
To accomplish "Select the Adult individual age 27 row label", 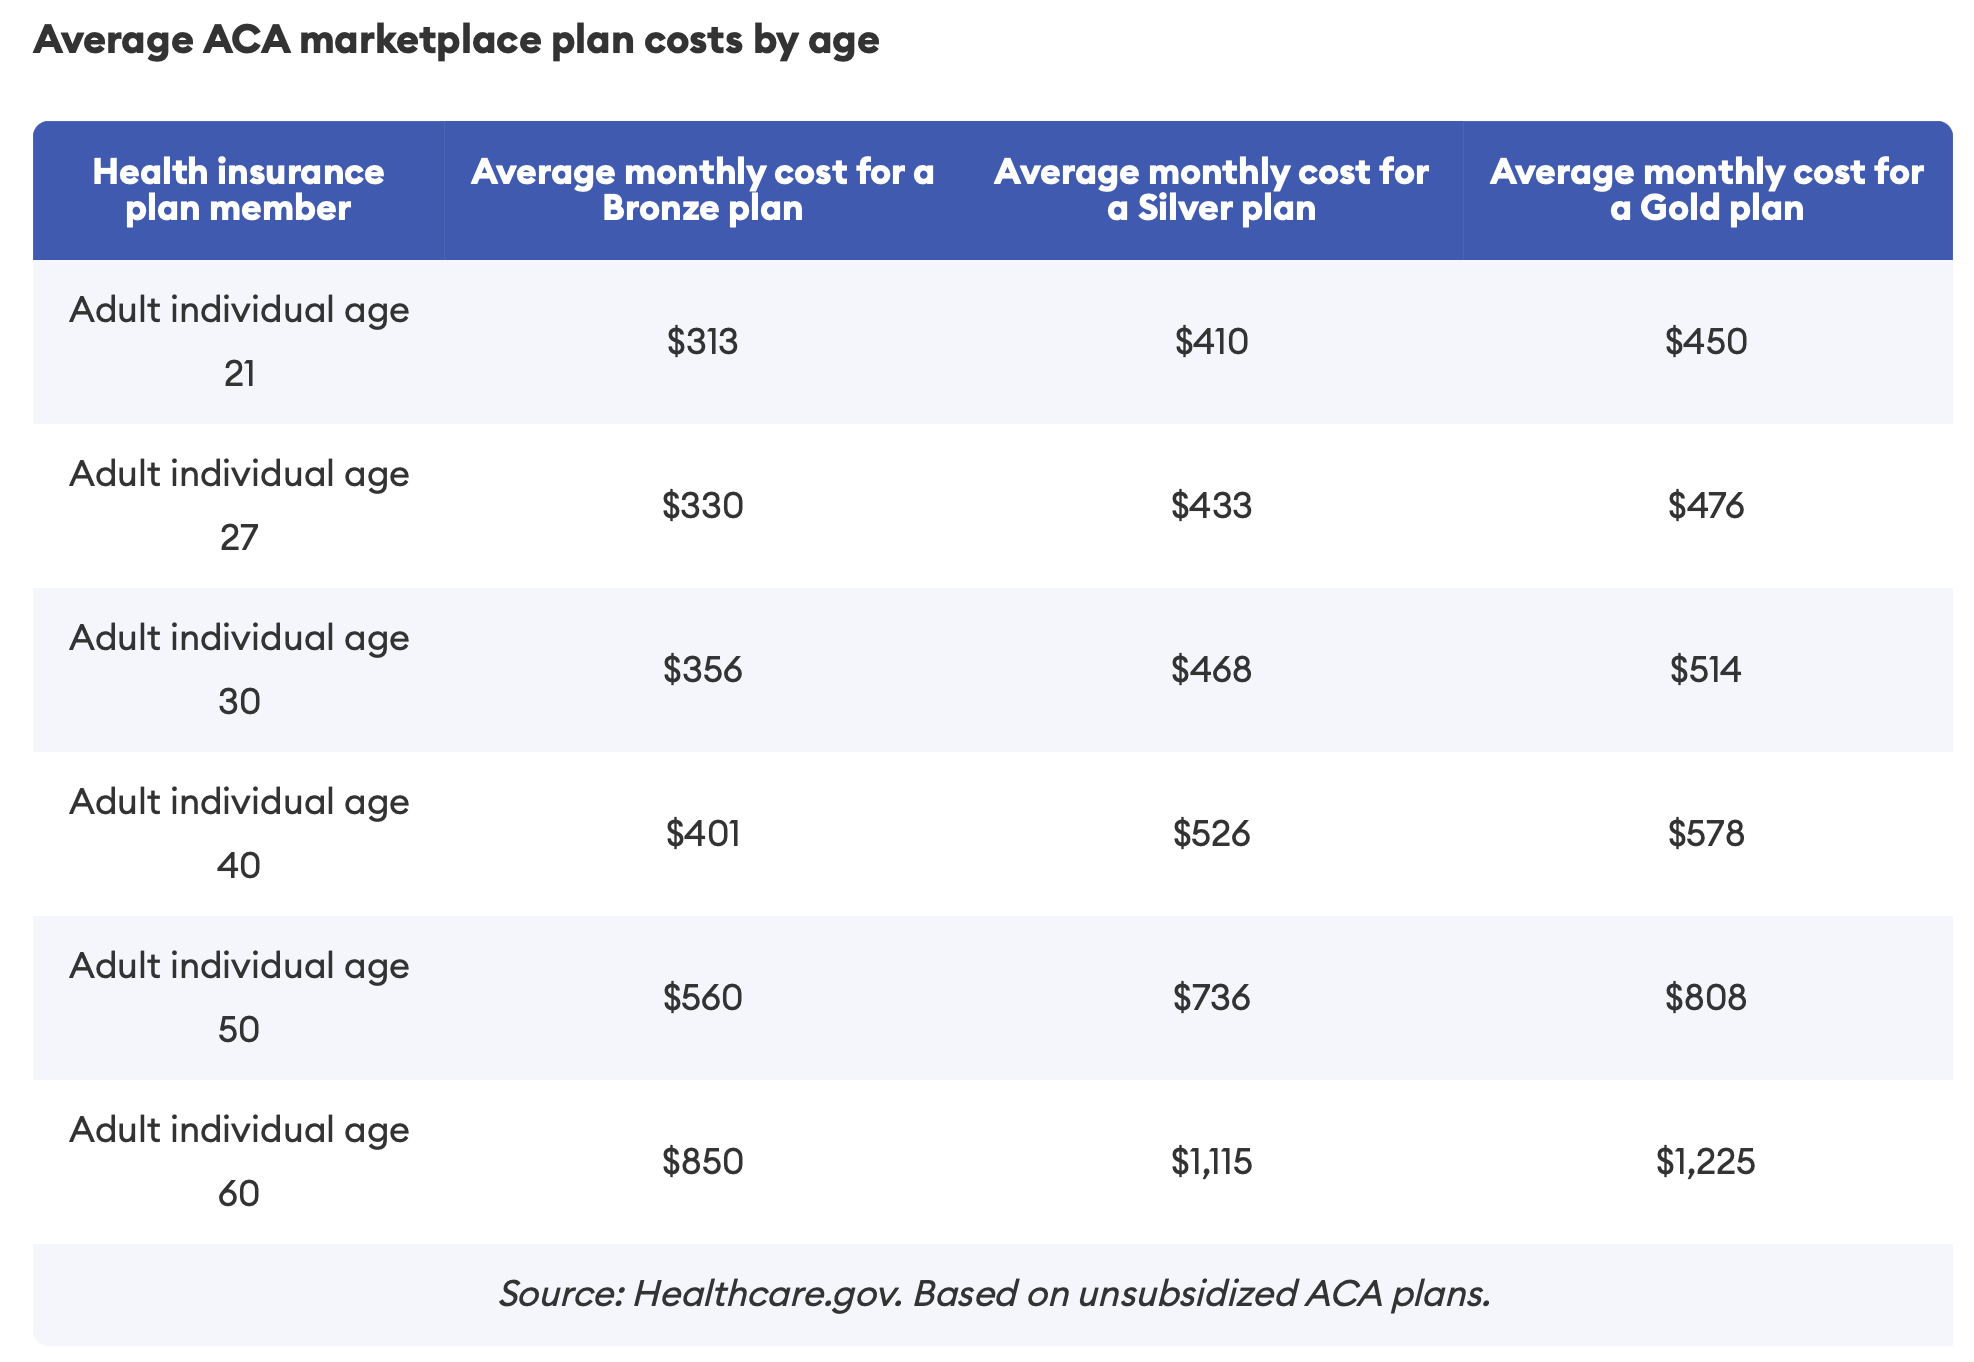I will pos(239,505).
